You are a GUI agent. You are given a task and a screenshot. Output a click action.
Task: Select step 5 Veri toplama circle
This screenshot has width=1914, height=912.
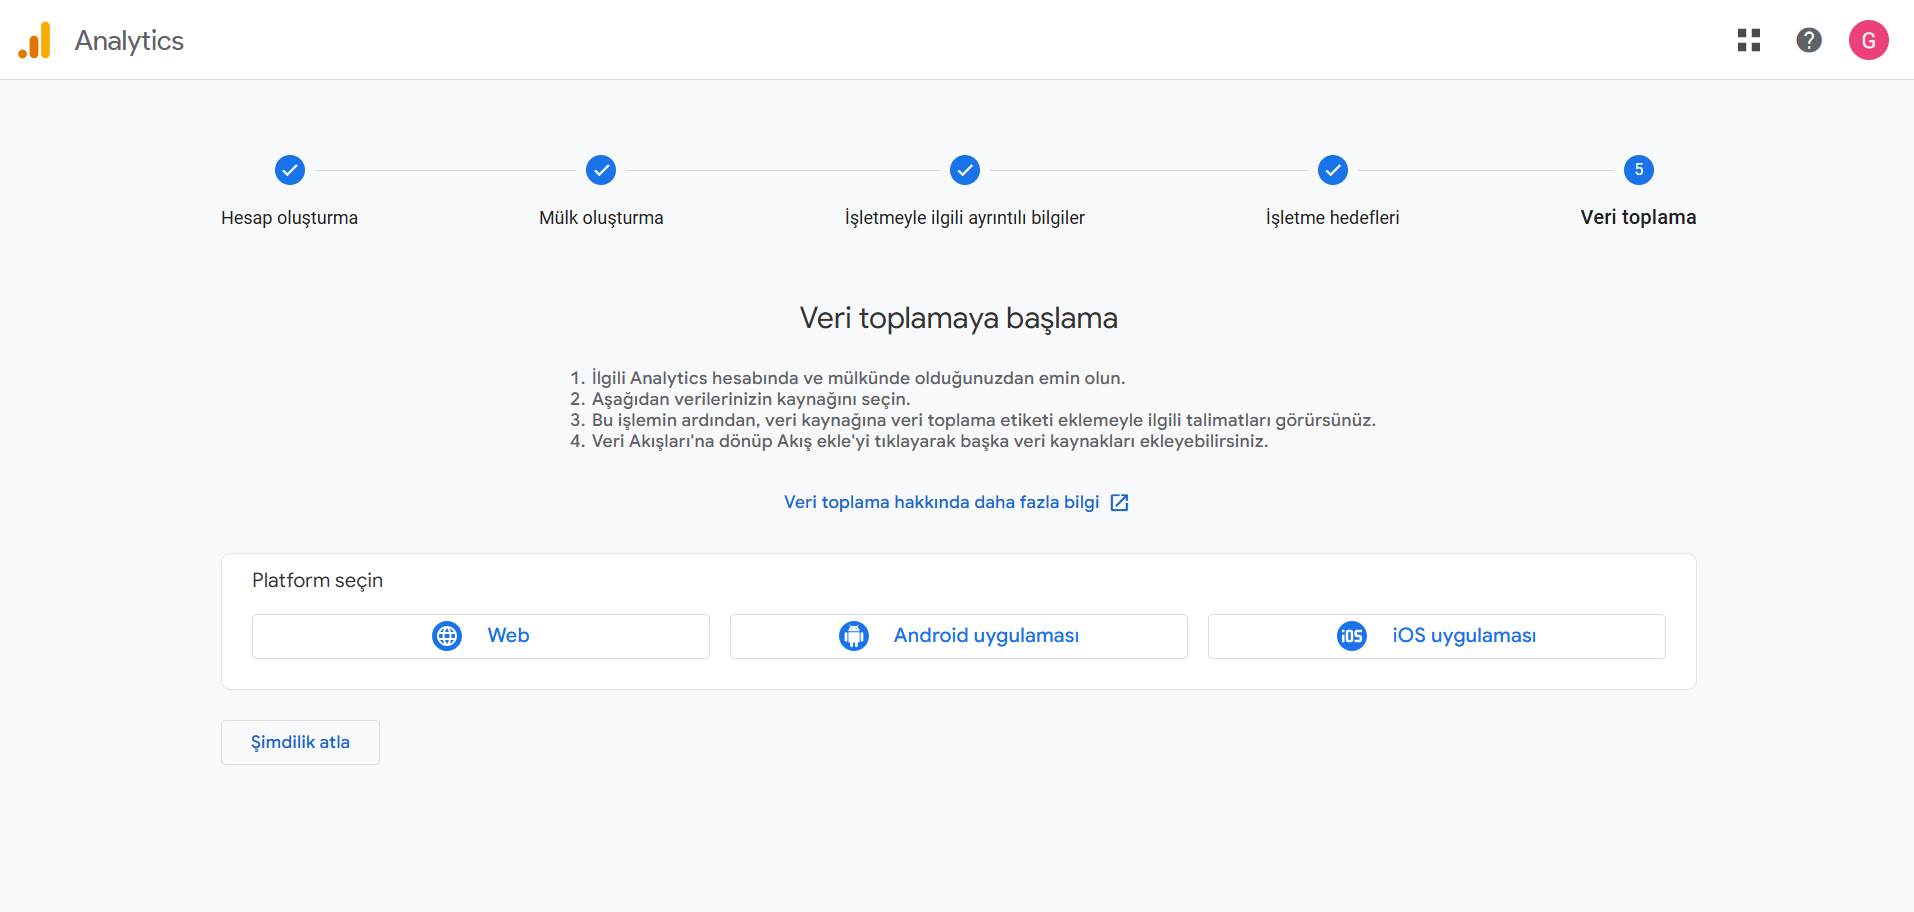coord(1638,170)
